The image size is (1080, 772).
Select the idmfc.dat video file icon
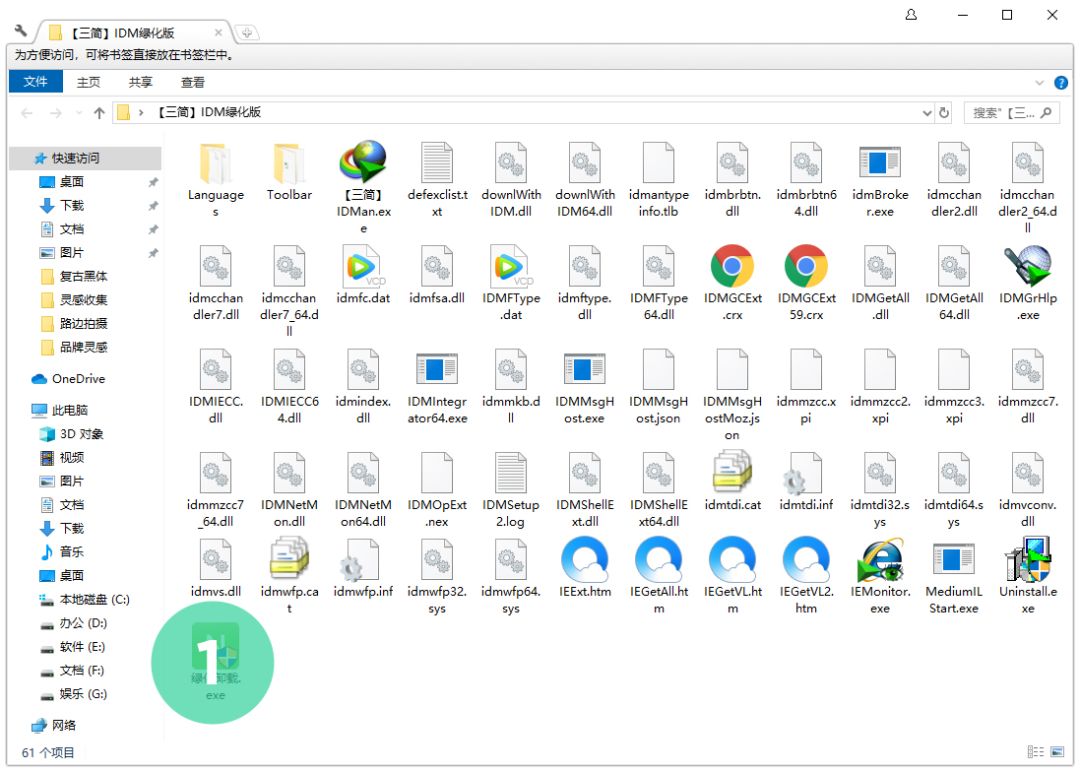[x=362, y=268]
